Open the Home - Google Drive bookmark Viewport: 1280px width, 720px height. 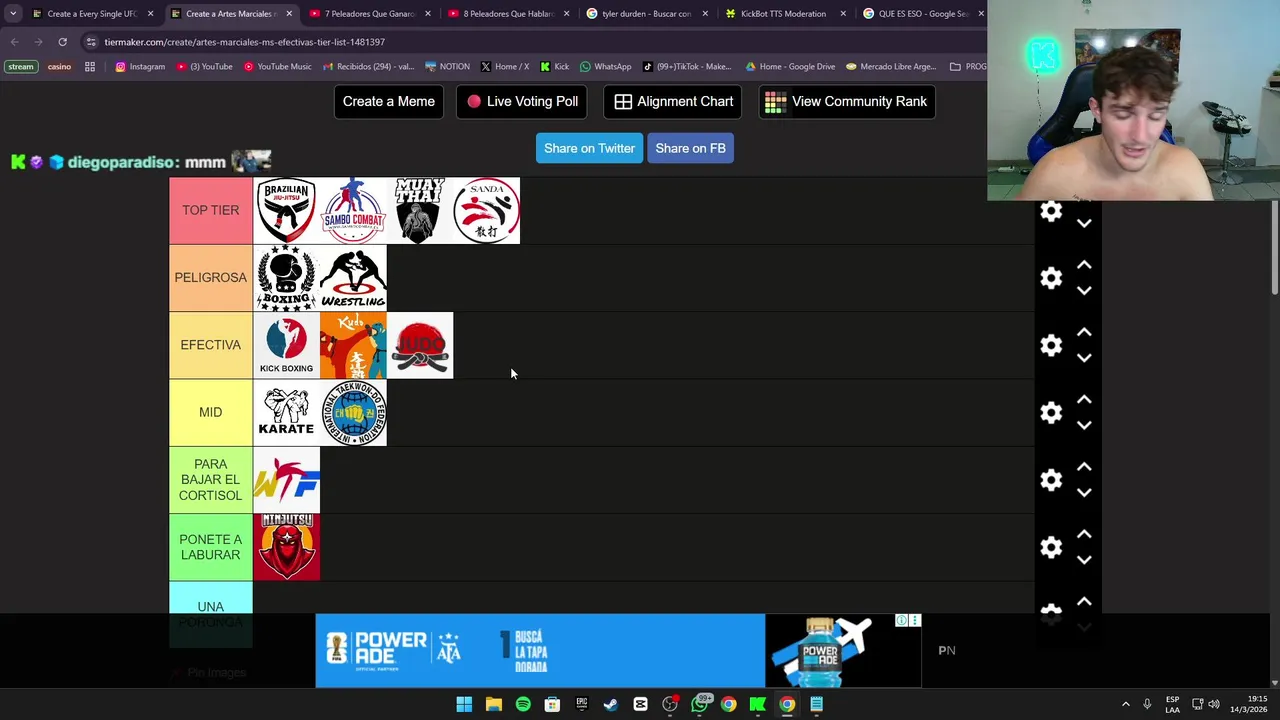tap(790, 67)
